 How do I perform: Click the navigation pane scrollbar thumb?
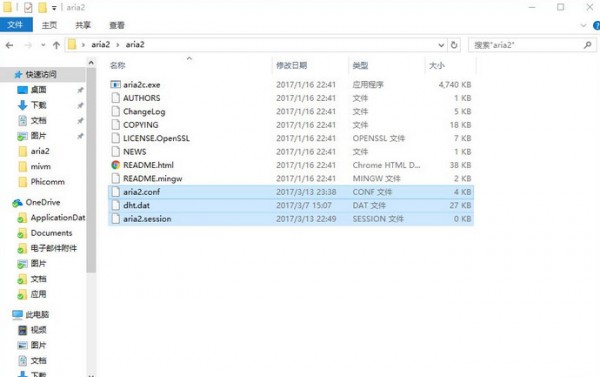(91, 170)
